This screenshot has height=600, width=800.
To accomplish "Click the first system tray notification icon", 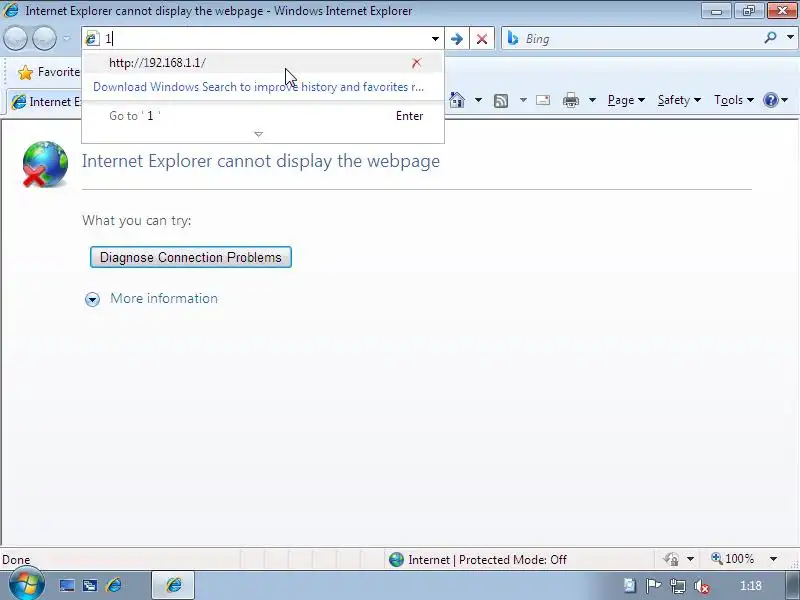I will click(630, 586).
